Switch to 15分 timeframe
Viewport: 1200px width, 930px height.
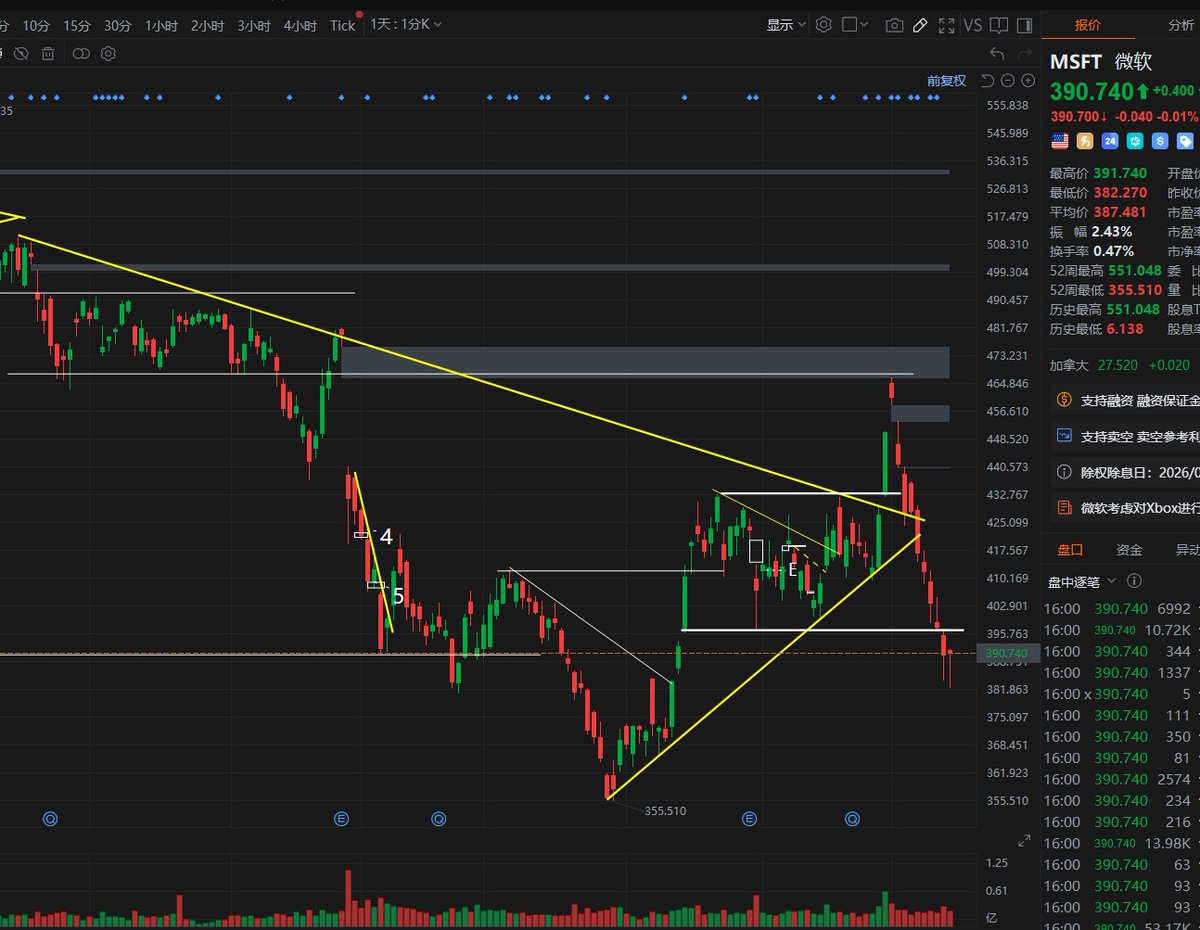point(77,26)
